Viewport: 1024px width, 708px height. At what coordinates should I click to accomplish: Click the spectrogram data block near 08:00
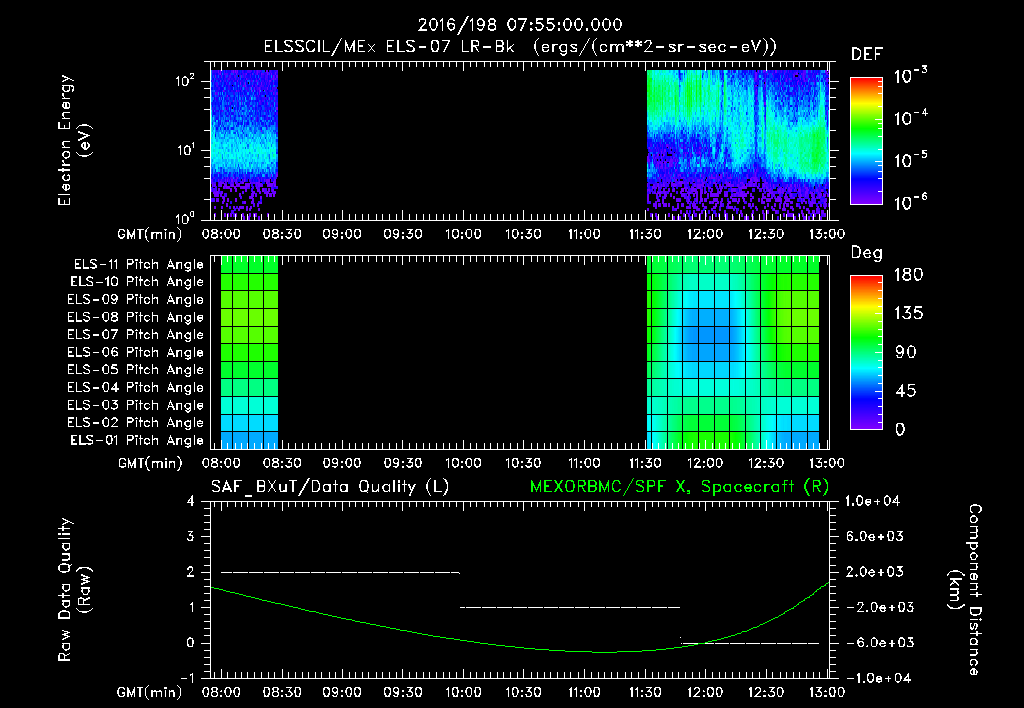[244, 142]
